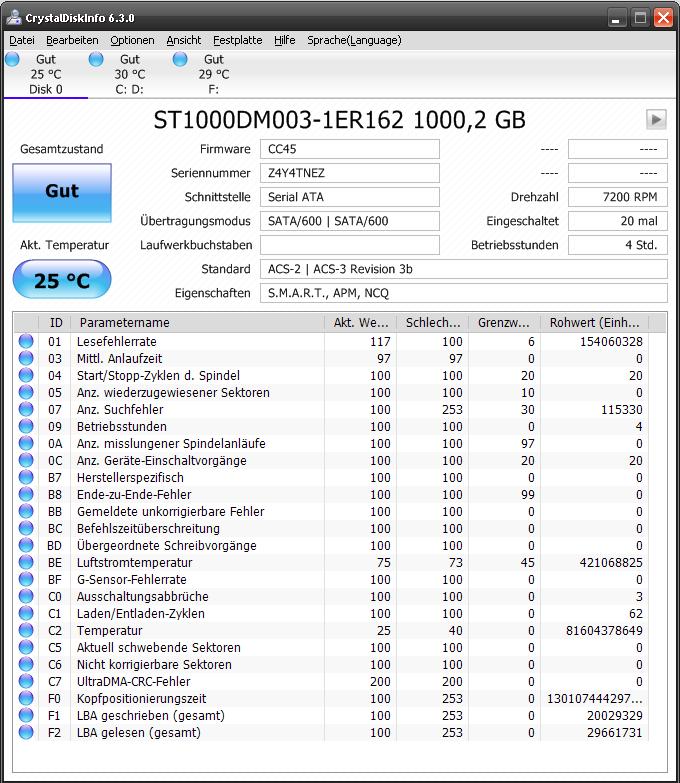Image resolution: width=680 pixels, height=783 pixels.
Task: Click status orb of Start/Stopp-Zyklen row
Action: pos(26,376)
